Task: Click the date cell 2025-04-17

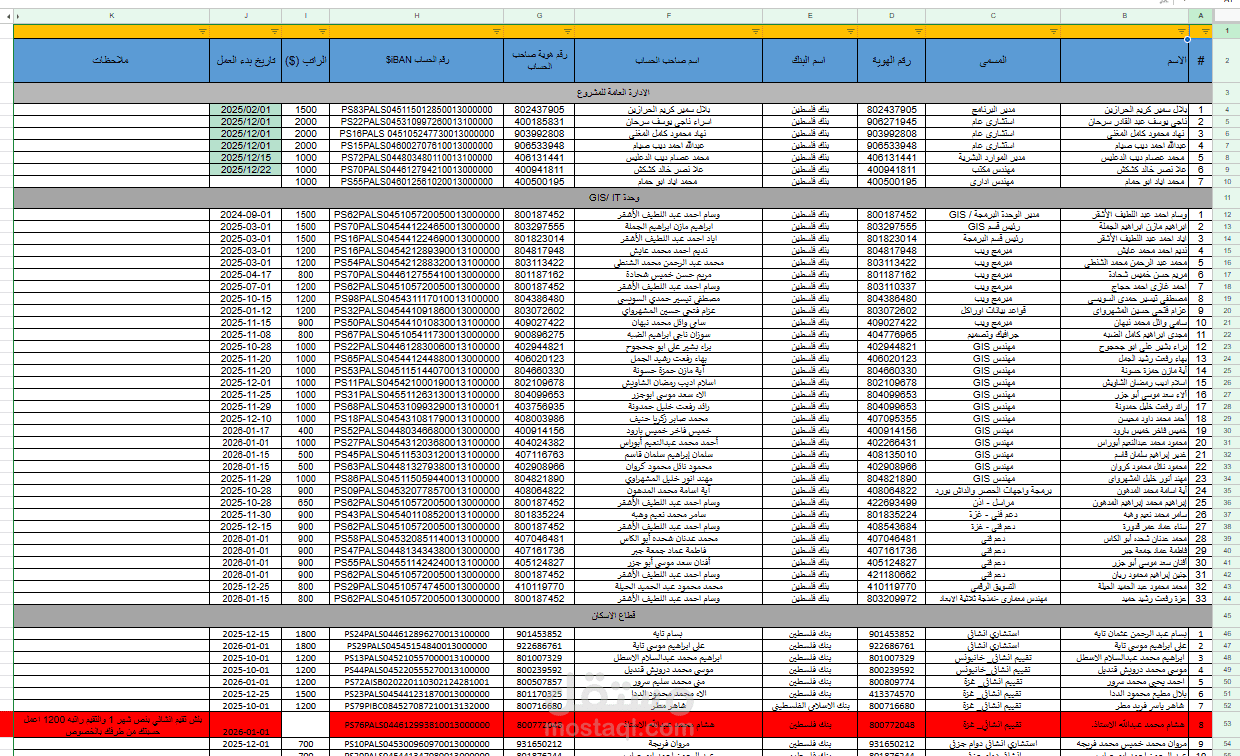Action: tap(246, 275)
